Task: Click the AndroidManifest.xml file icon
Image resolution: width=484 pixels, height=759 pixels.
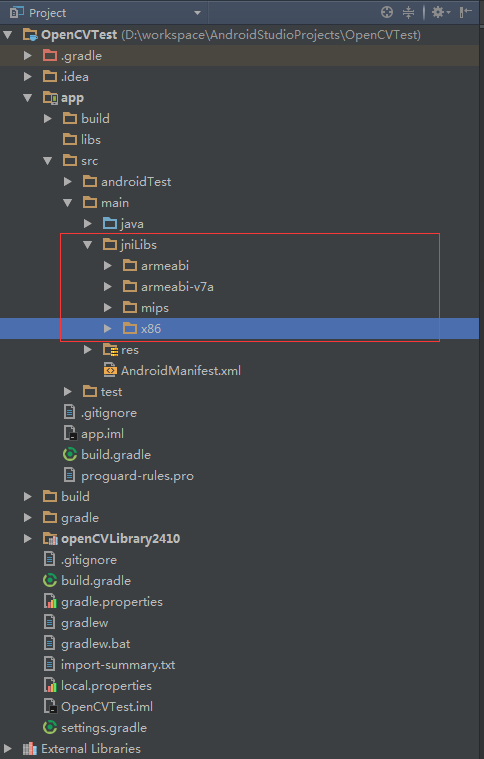Action: pyautogui.click(x=110, y=370)
